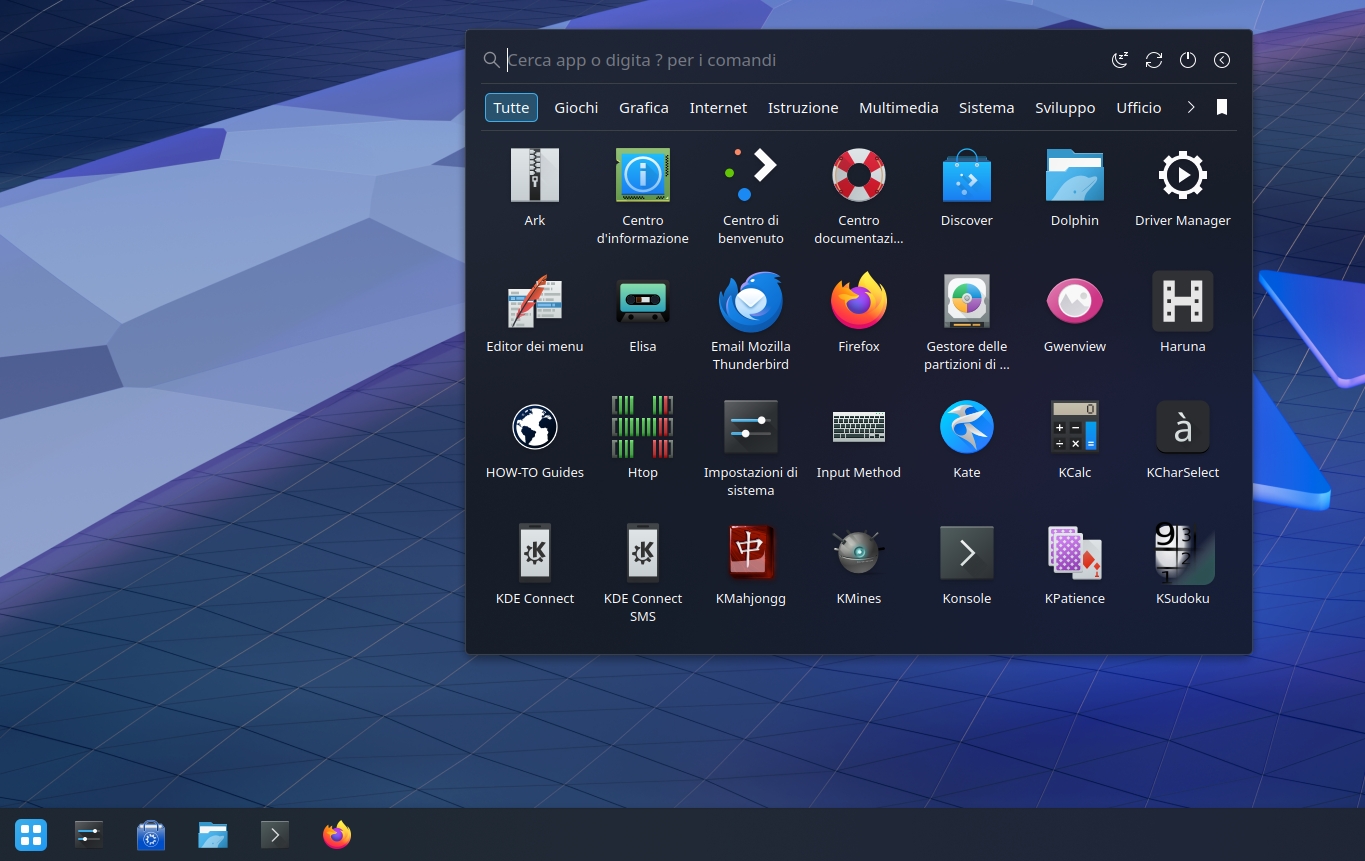The height and width of the screenshot is (861, 1365).
Task: Expand more session options arrow
Action: (1222, 60)
